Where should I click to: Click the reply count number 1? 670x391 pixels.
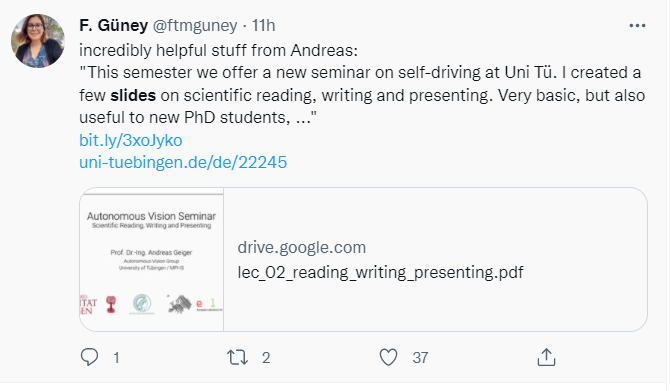[116, 358]
